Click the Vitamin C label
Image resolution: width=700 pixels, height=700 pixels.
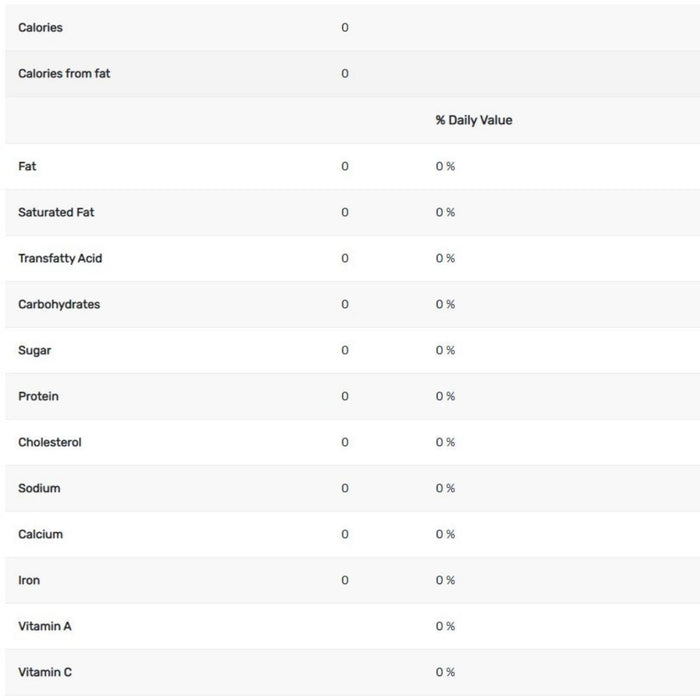(45, 672)
